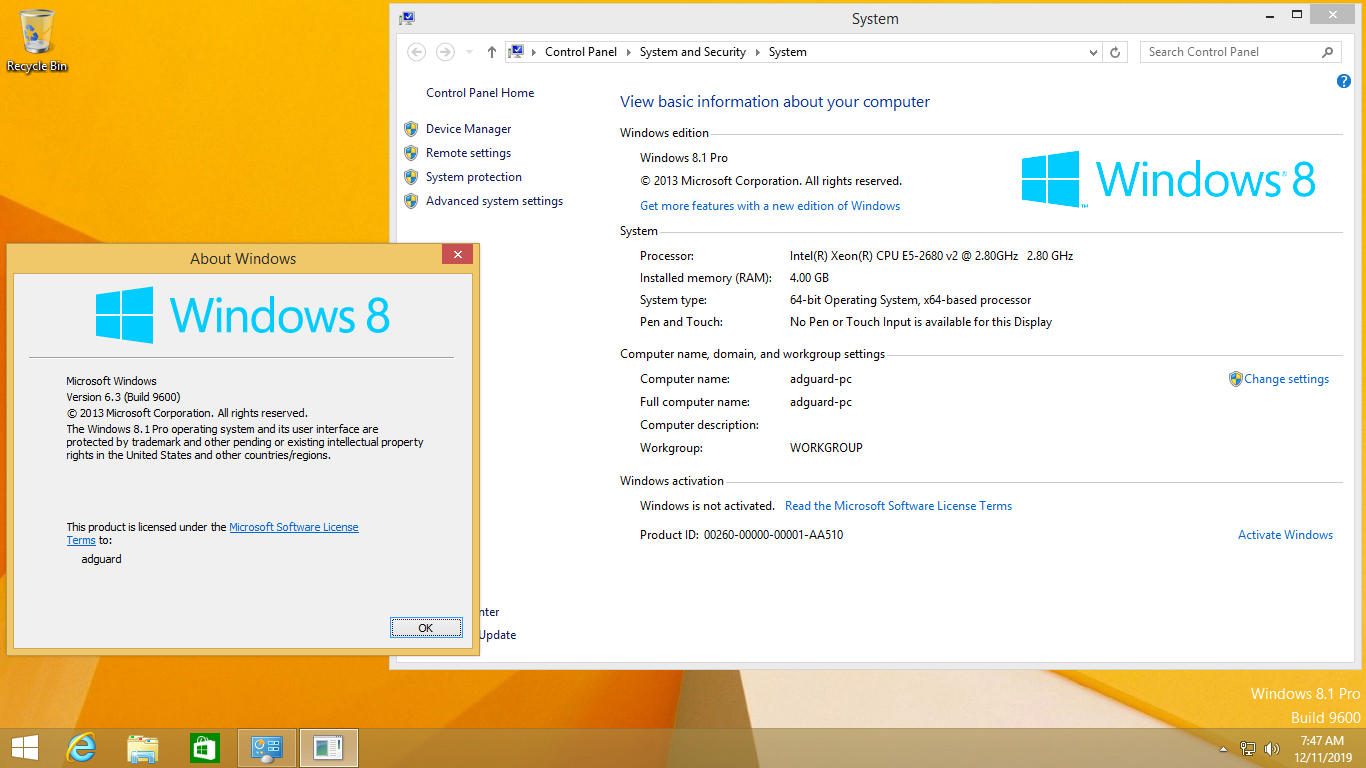Maximize the System window
The image size is (1366, 768).
1297,14
